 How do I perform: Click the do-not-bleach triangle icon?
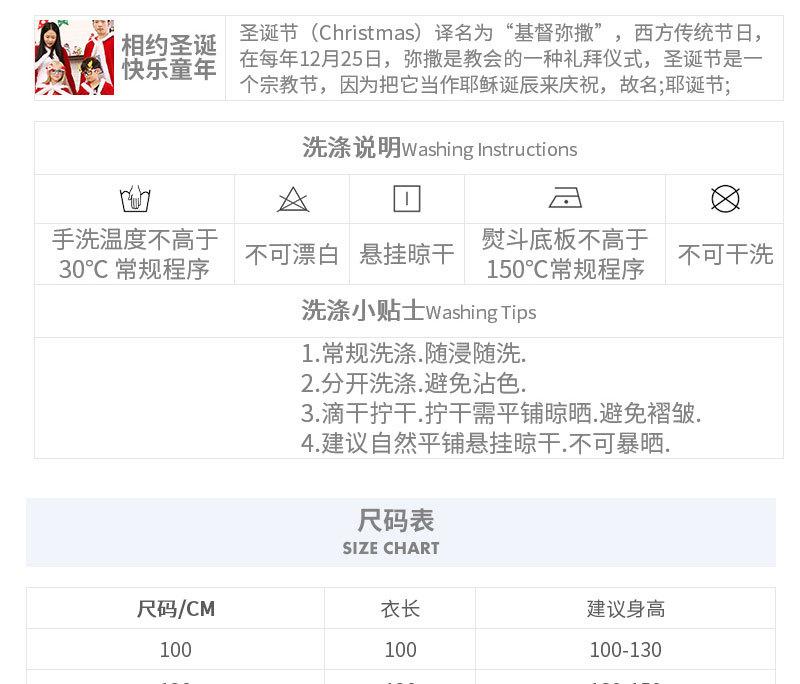coord(292,199)
